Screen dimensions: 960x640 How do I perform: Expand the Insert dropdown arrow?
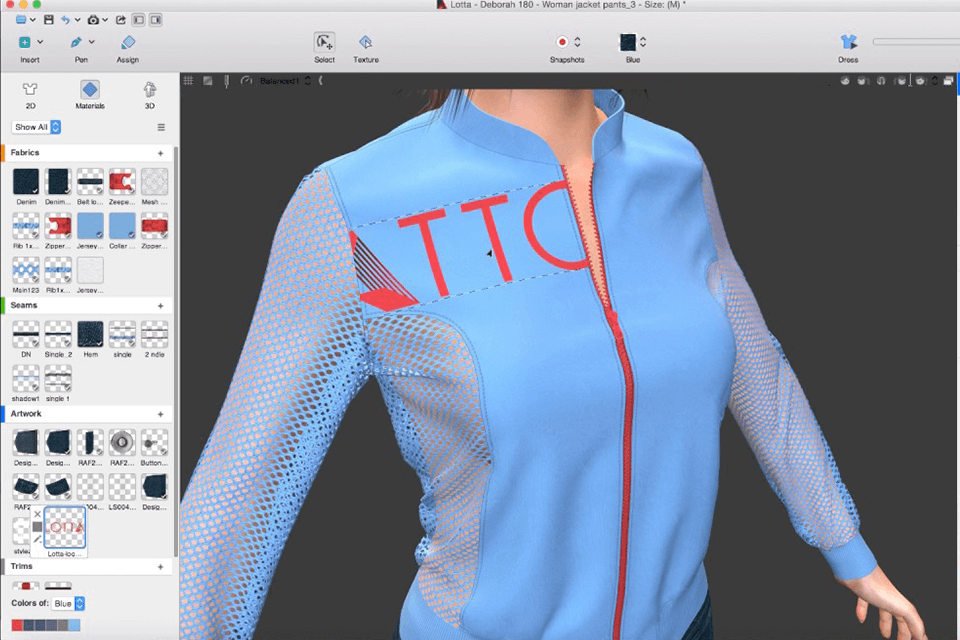tap(40, 42)
